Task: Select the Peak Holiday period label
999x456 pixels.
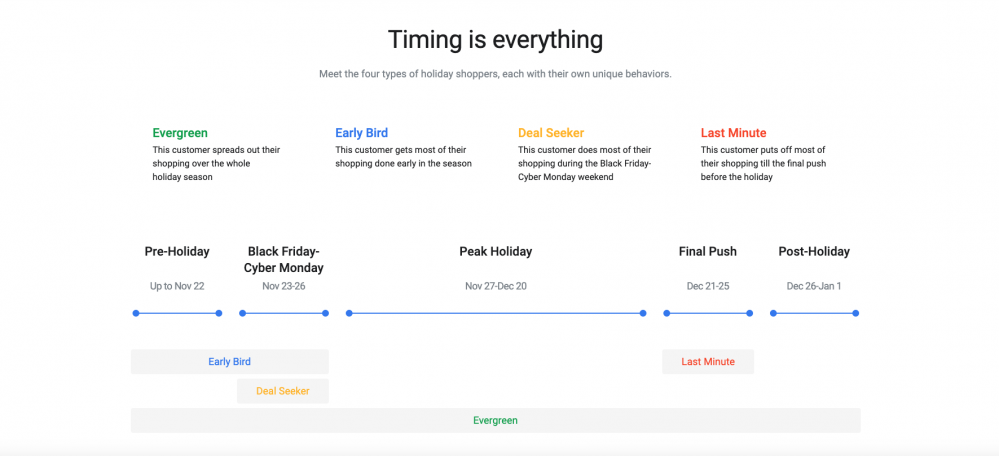Action: (x=496, y=252)
